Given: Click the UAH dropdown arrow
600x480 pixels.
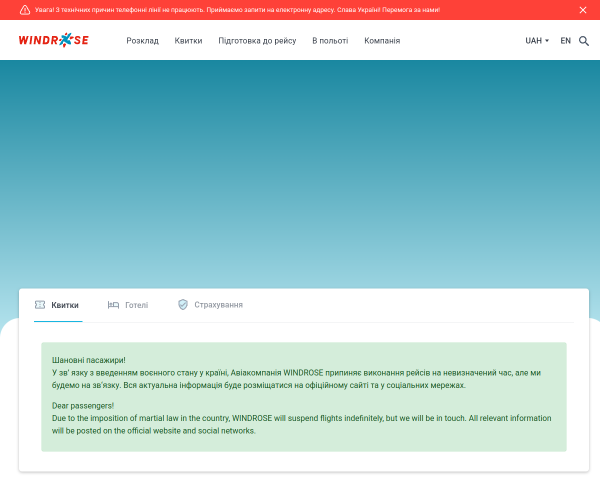Looking at the screenshot, I should [547, 41].
